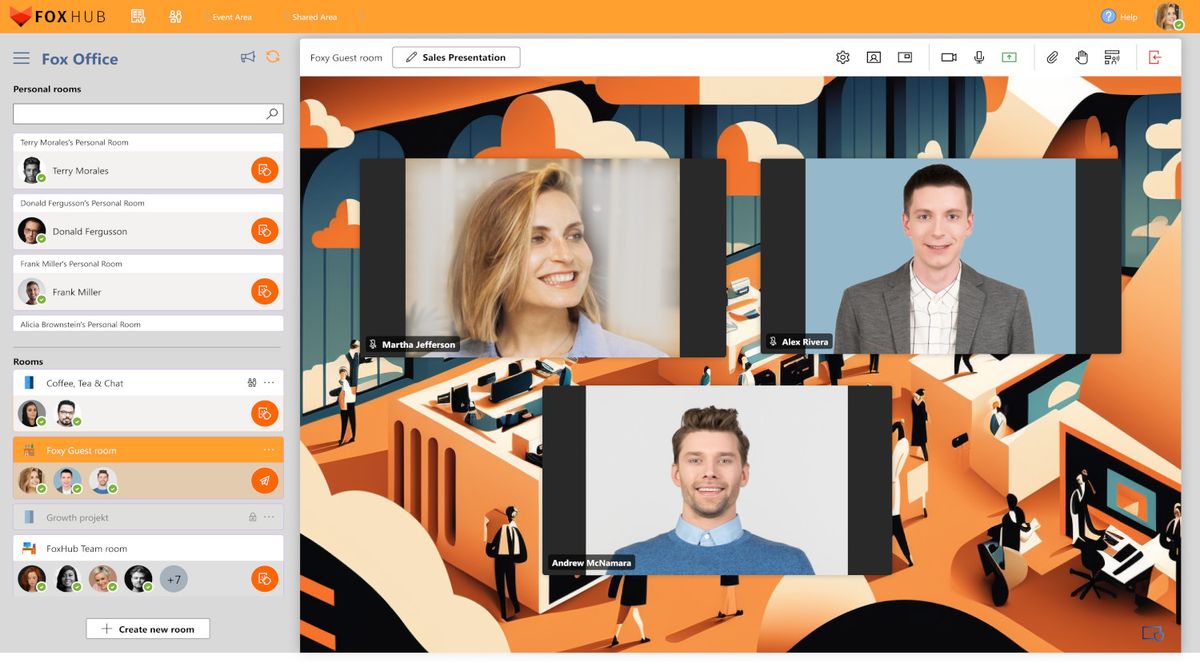Click the megaphone announcement icon above Fox Office
The width and height of the screenshot is (1200, 666).
pos(247,57)
